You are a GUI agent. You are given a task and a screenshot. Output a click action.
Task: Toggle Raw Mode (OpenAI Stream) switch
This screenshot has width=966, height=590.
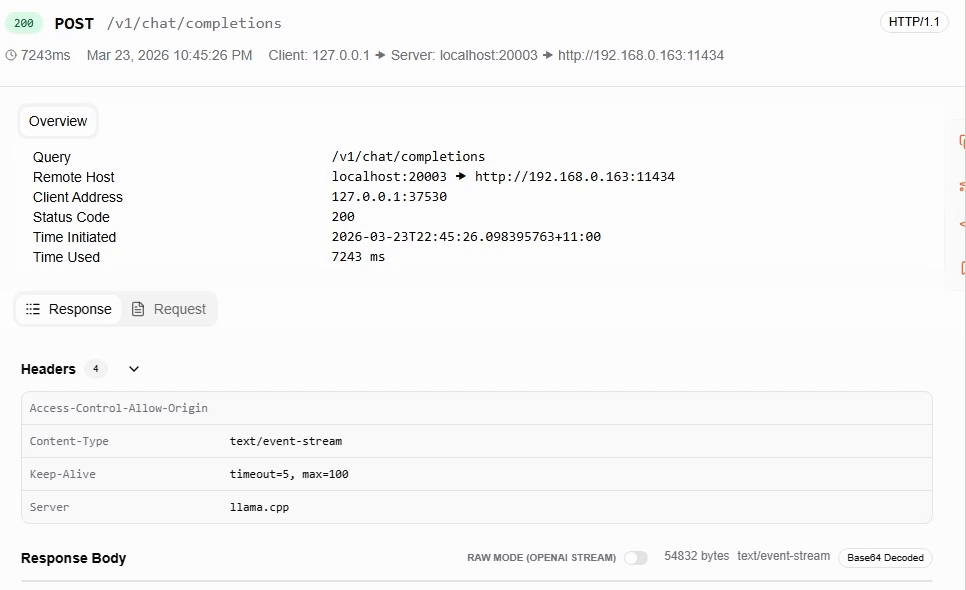coord(636,558)
